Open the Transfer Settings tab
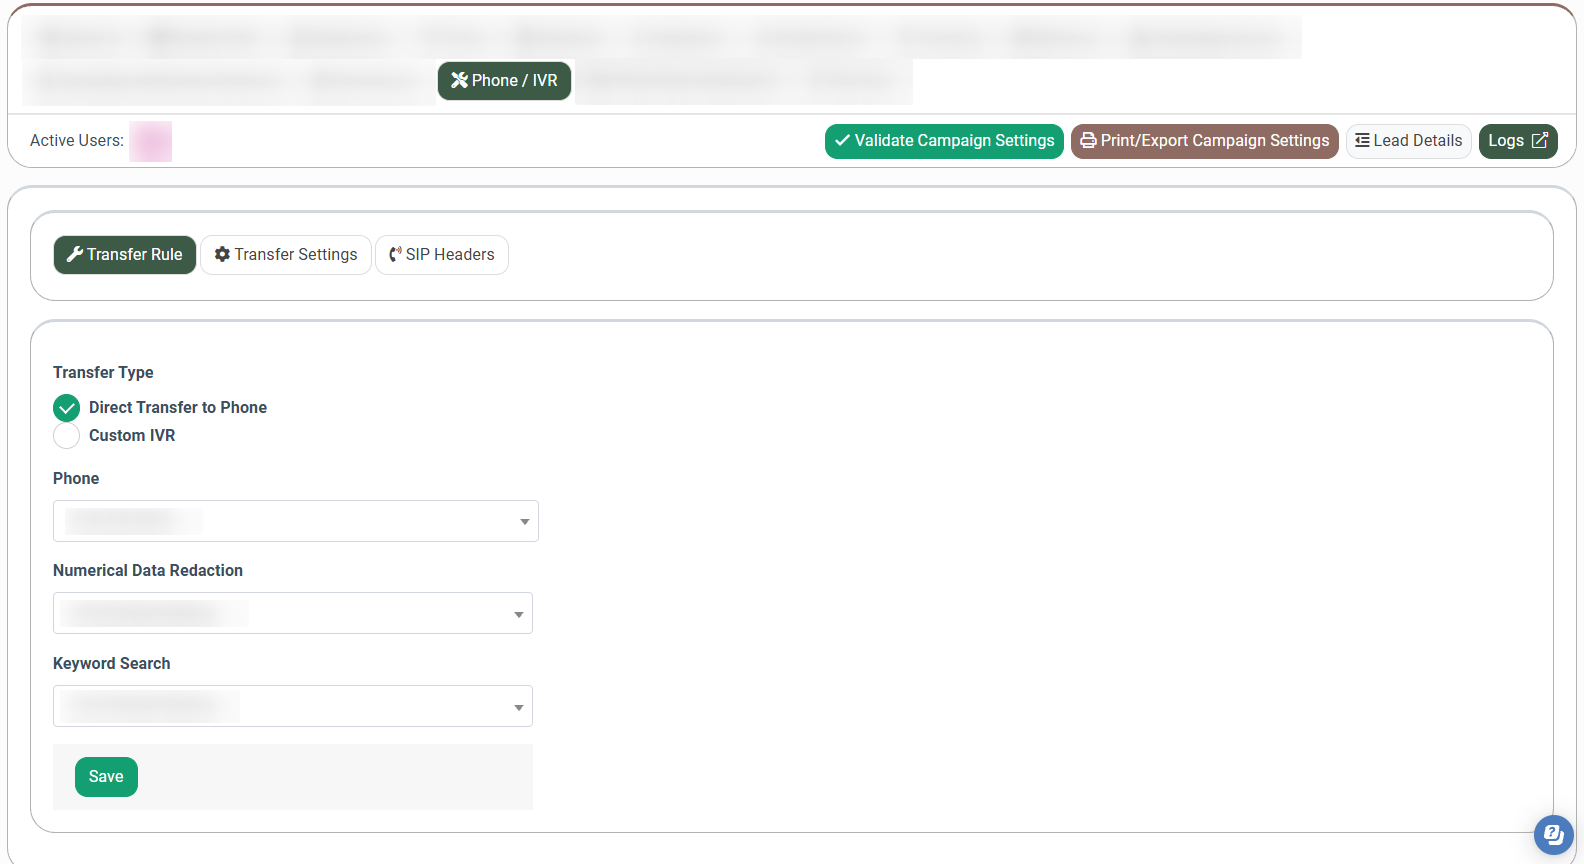 [x=286, y=255]
